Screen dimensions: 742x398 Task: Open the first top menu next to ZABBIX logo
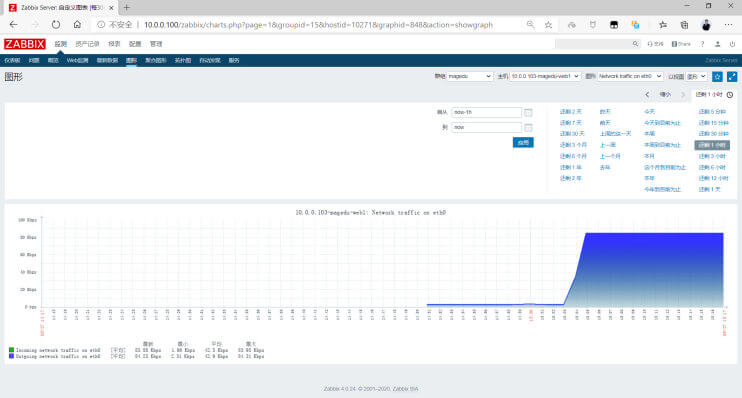[61, 44]
